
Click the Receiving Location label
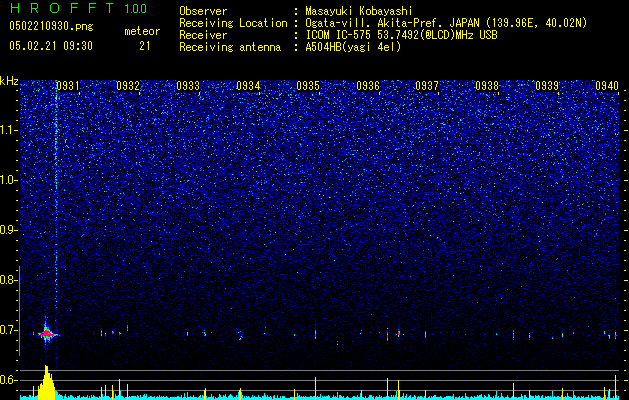(233, 23)
